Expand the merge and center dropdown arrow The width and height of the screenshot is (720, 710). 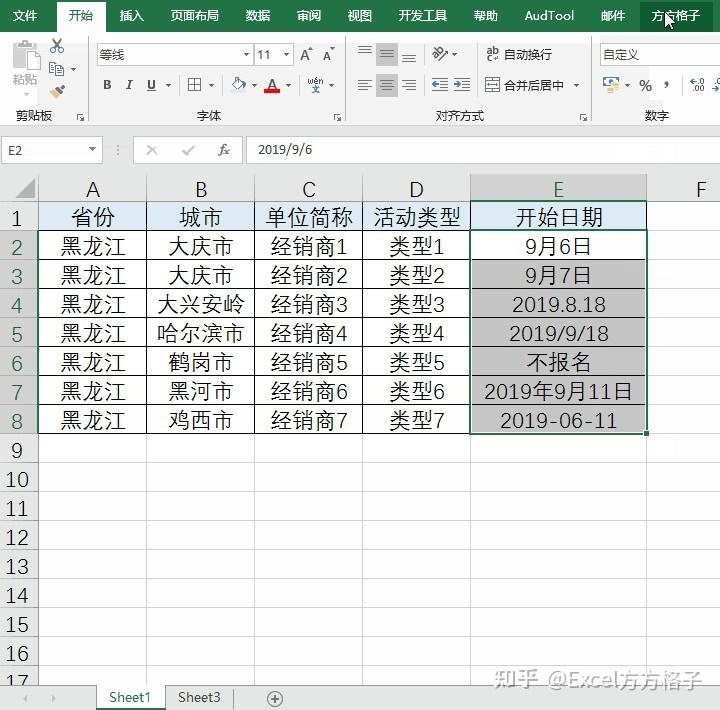click(x=576, y=85)
